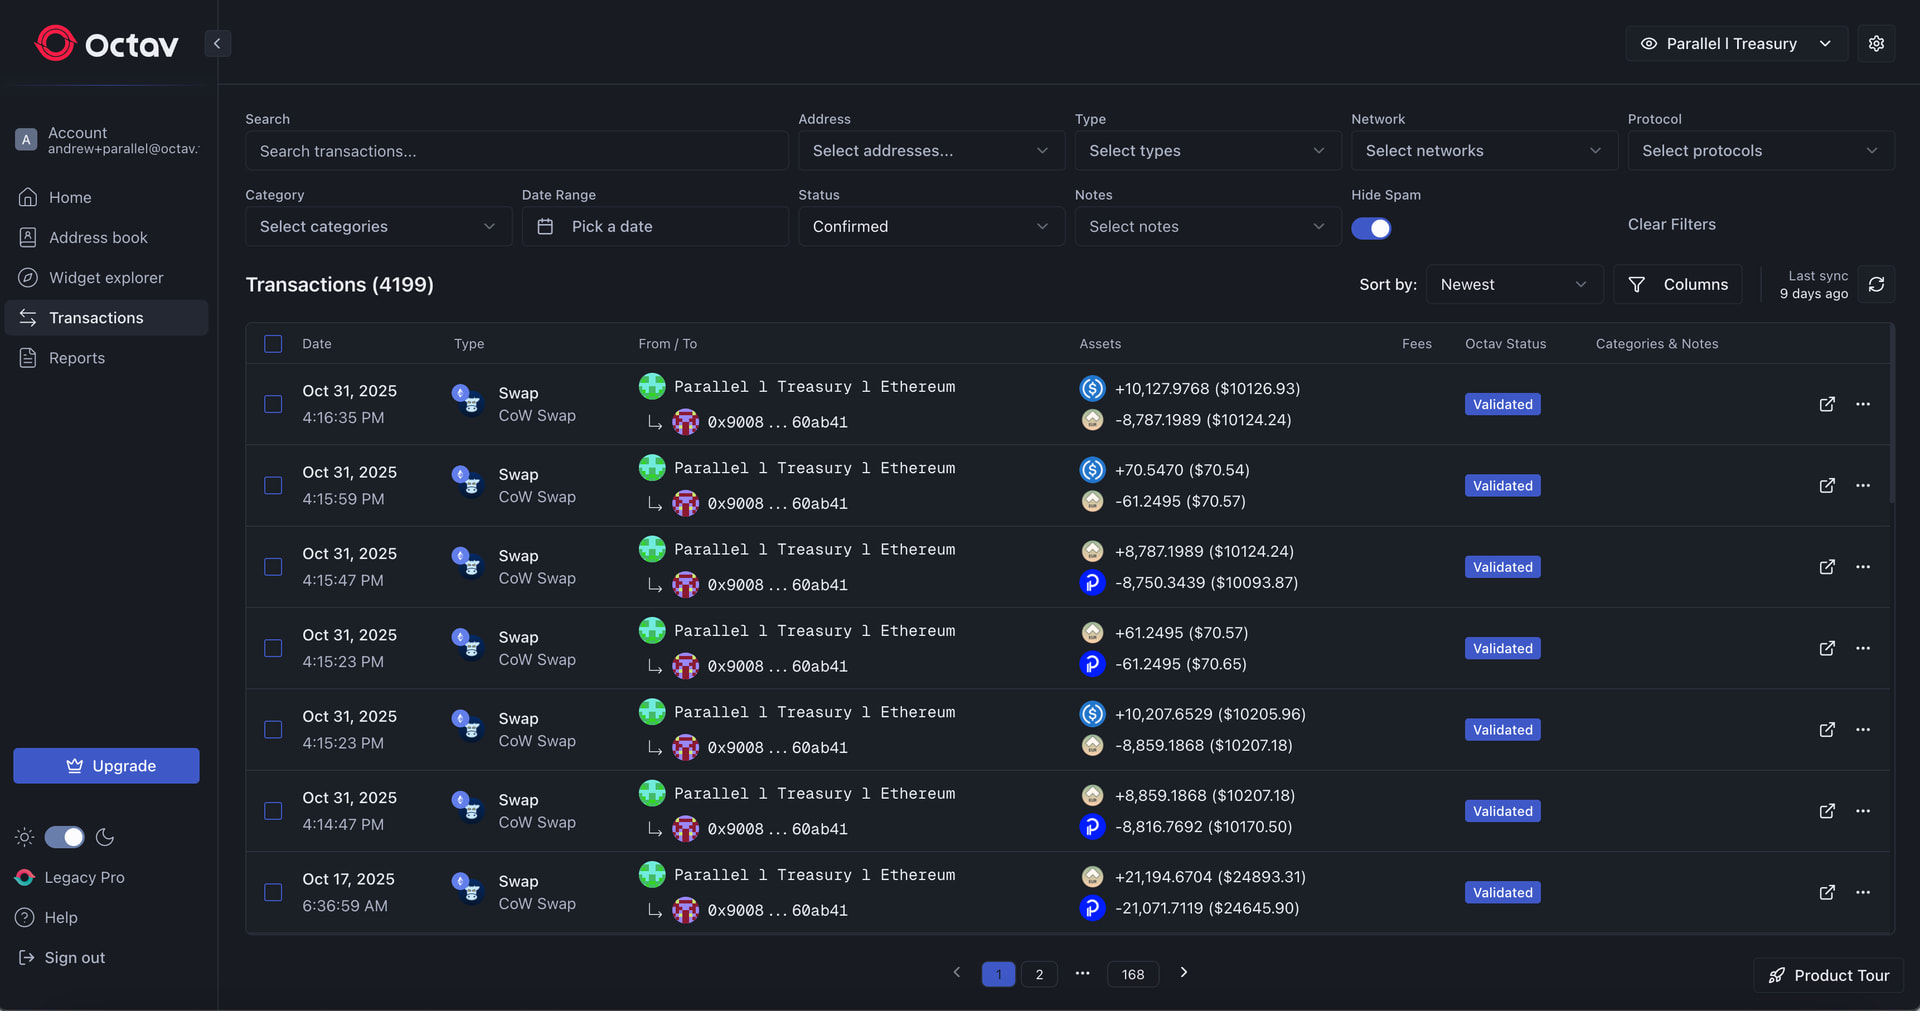
Task: Open more options for 4:16:35 PM transaction
Action: tap(1863, 404)
